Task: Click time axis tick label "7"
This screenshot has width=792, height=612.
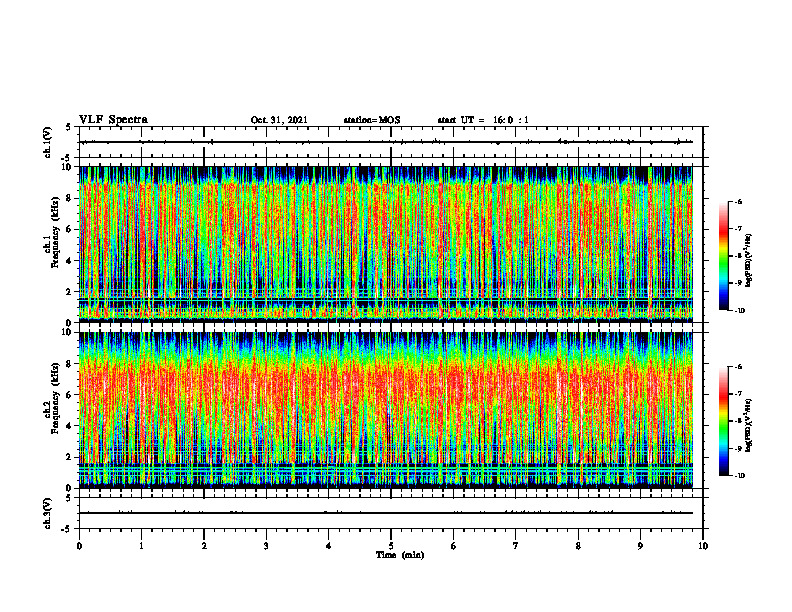Action: pos(516,546)
